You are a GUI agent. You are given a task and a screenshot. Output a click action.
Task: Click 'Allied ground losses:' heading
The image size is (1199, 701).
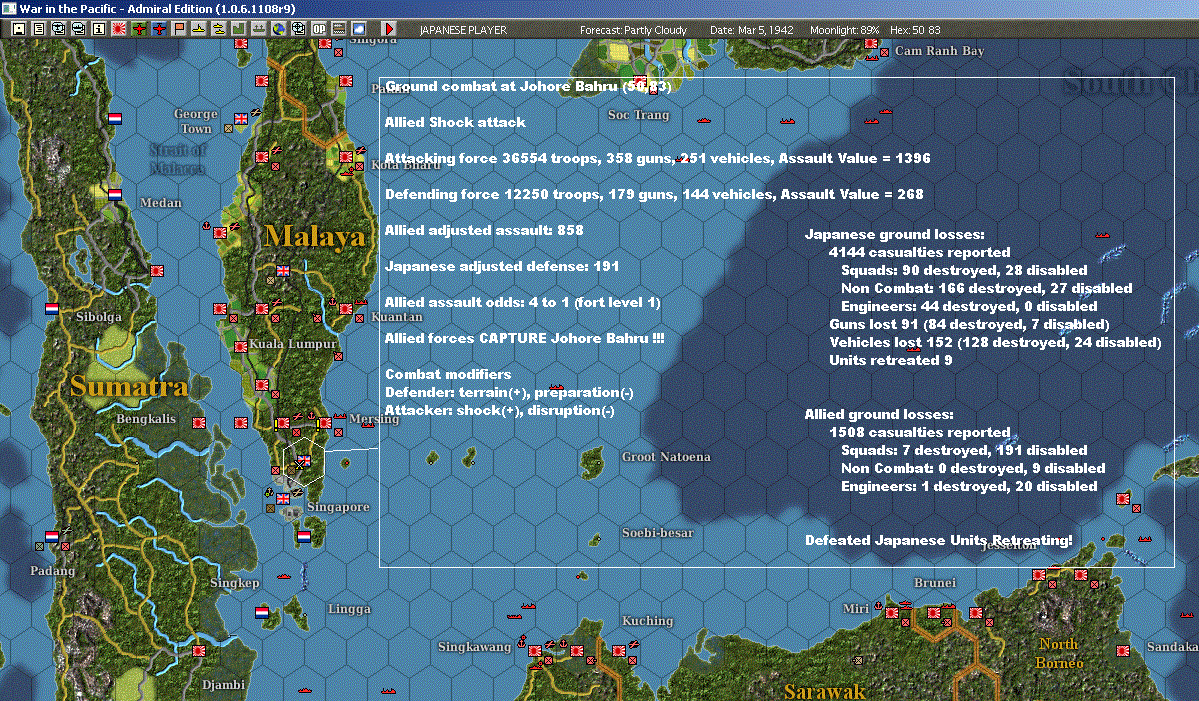[879, 414]
